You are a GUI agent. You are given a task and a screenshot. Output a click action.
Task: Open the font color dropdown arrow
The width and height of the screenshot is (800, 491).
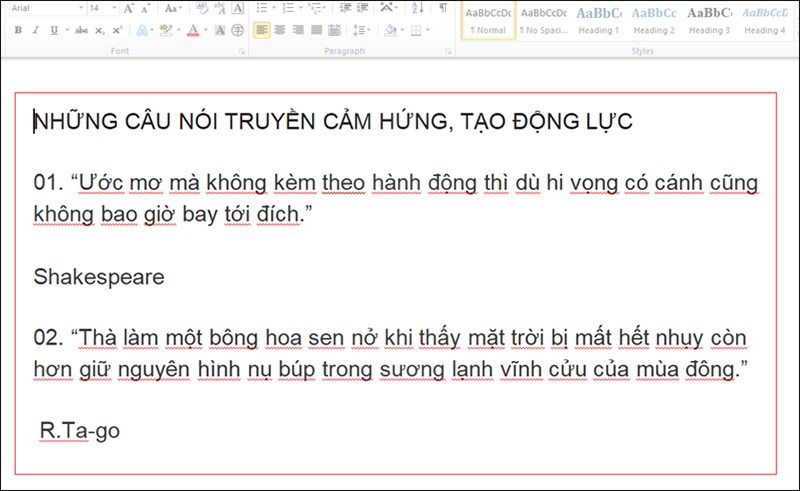(206, 30)
